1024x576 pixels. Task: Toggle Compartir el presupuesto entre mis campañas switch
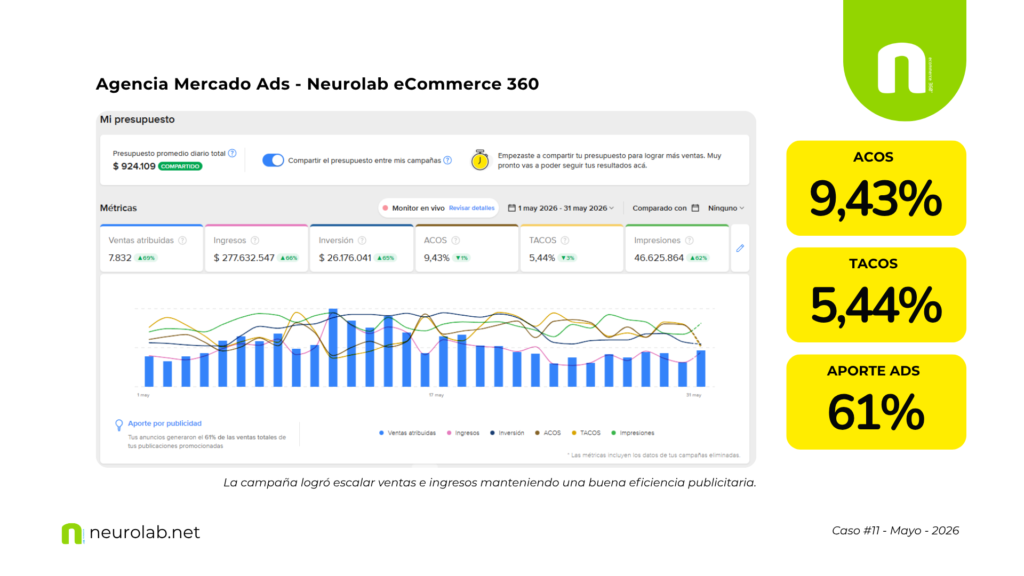(273, 160)
